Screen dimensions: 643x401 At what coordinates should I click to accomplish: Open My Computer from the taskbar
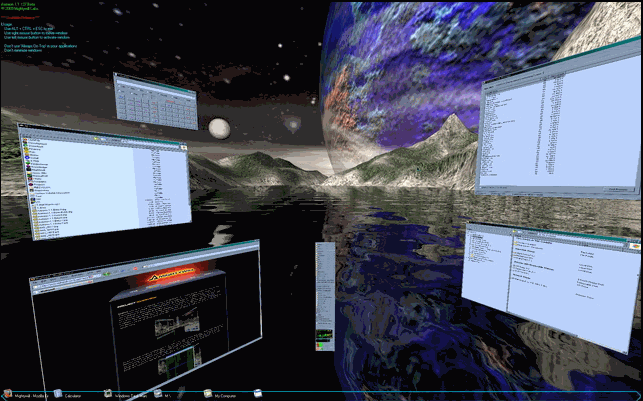point(220,395)
